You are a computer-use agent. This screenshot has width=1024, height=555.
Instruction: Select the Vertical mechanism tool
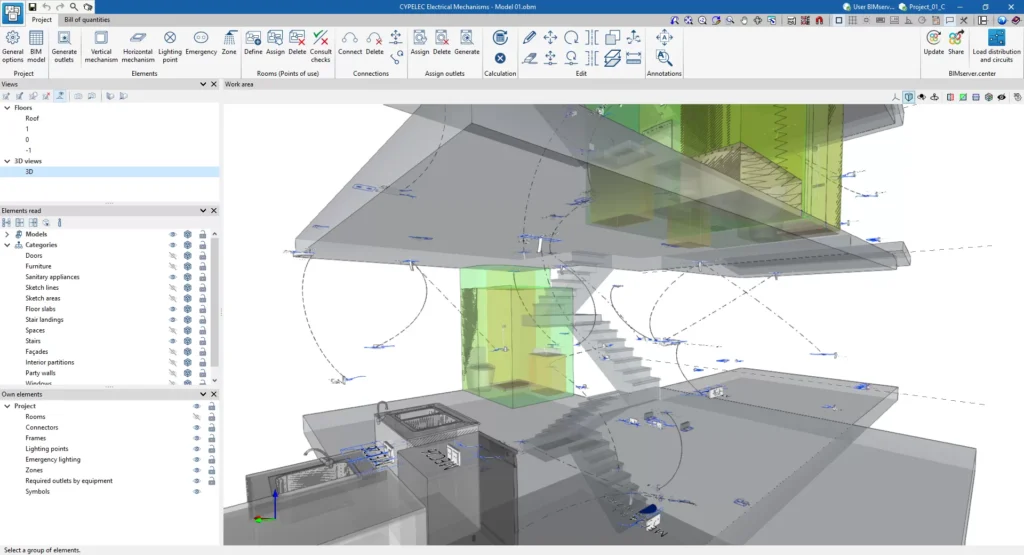pos(101,44)
